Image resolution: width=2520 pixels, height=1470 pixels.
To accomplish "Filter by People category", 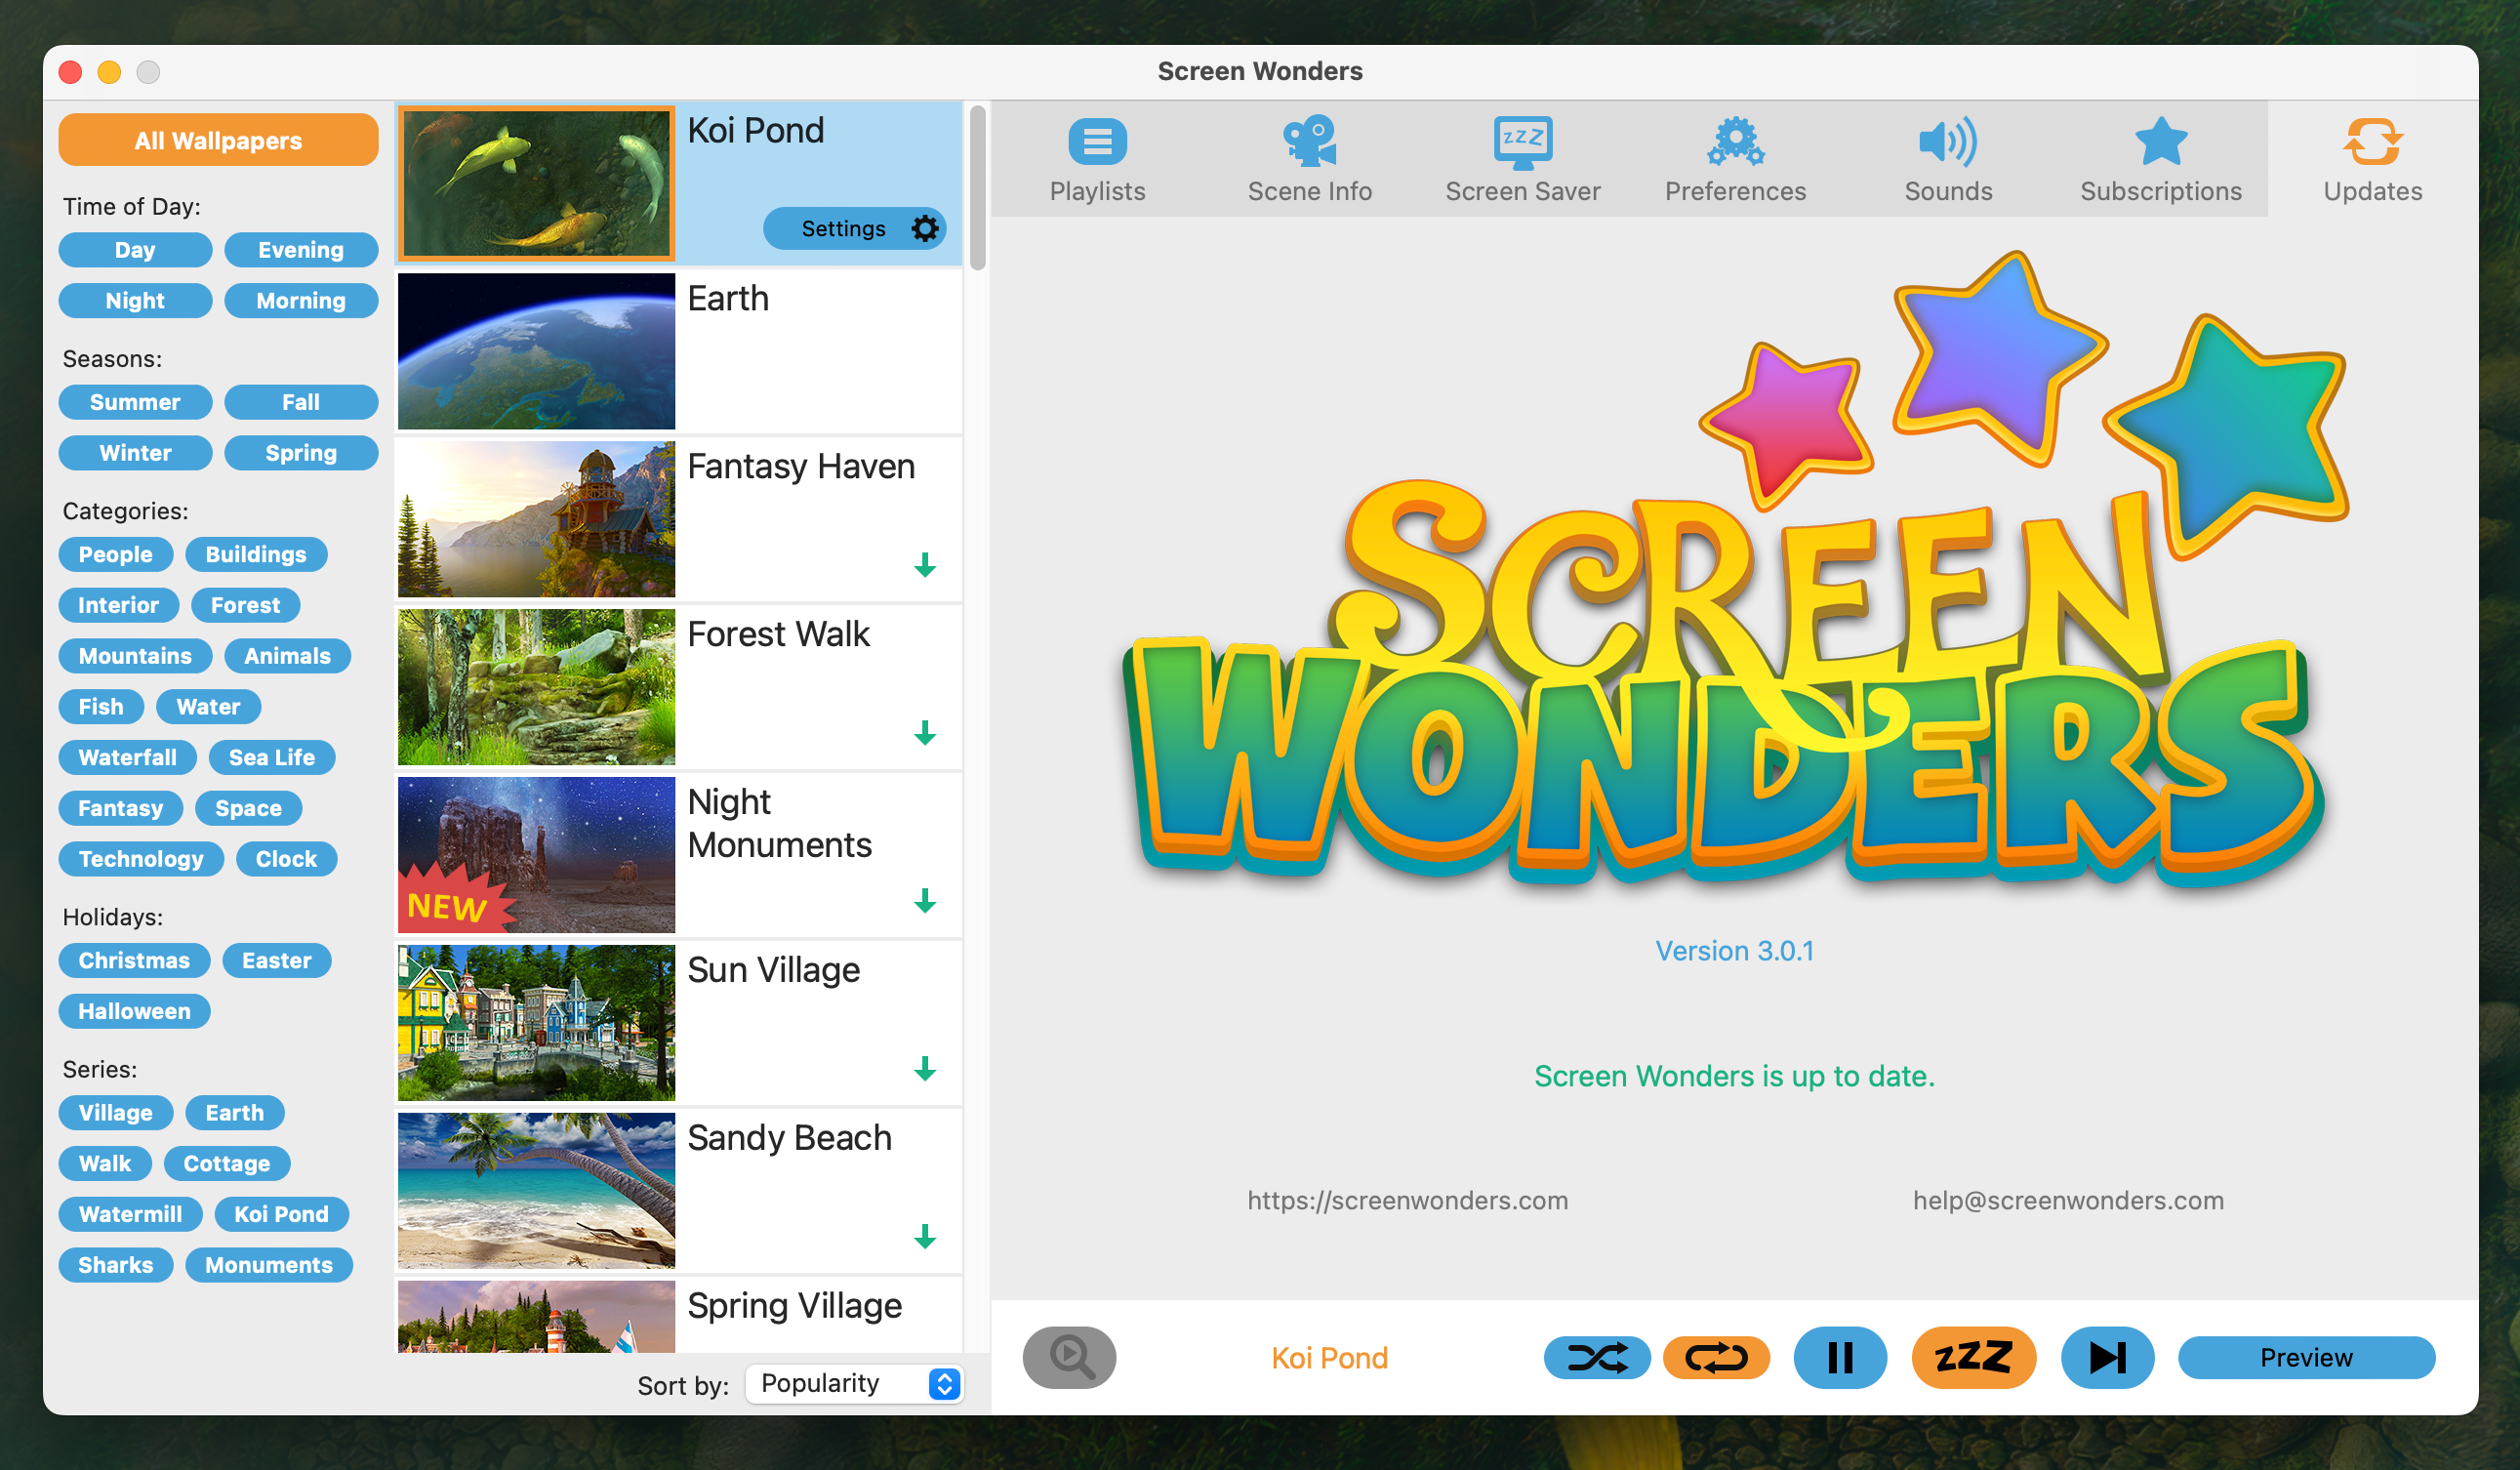I will coord(116,554).
